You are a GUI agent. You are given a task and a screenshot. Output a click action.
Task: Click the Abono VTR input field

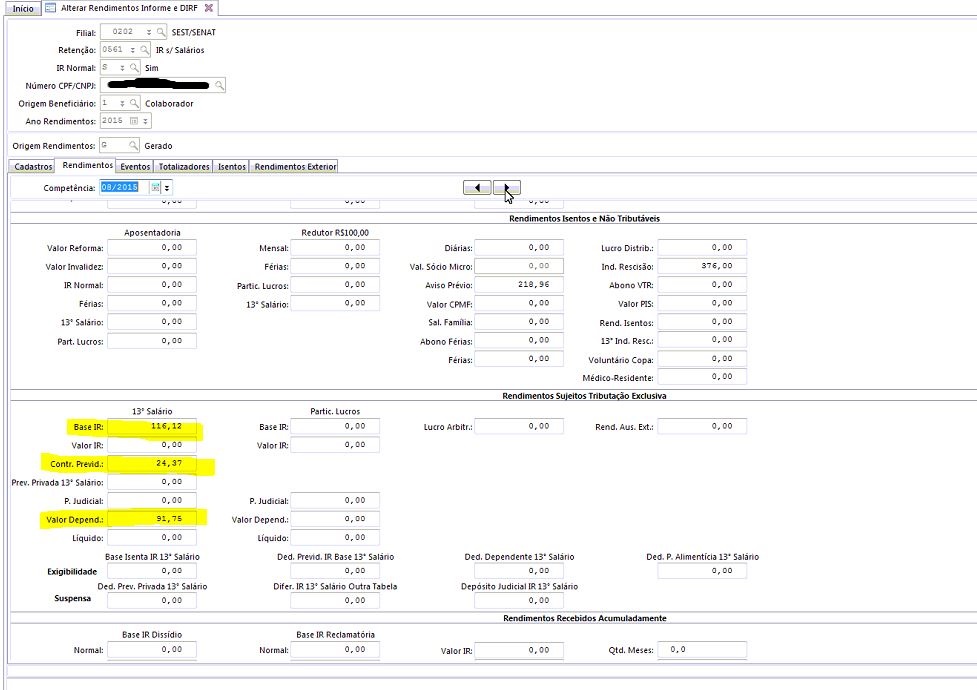coord(702,285)
